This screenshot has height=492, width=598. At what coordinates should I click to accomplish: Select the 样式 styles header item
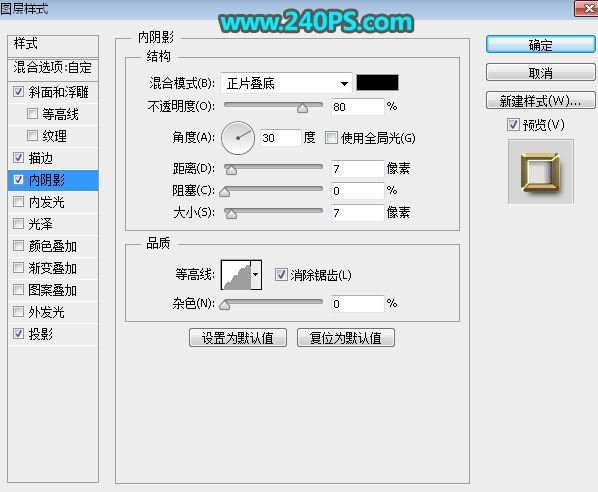(x=53, y=46)
